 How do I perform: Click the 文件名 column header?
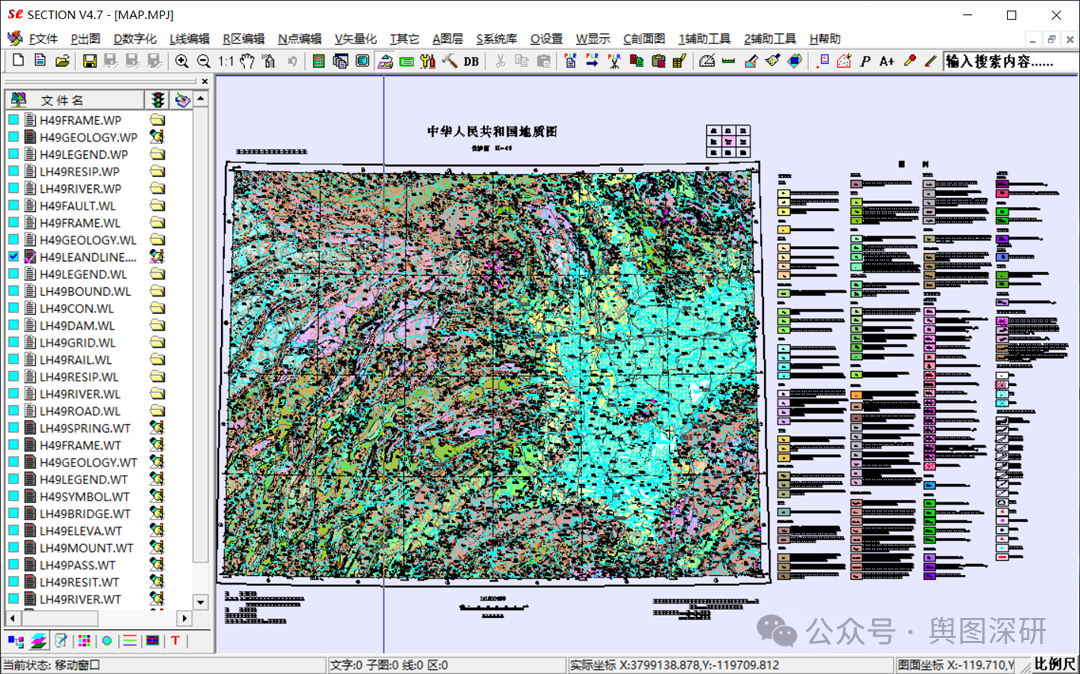62,100
